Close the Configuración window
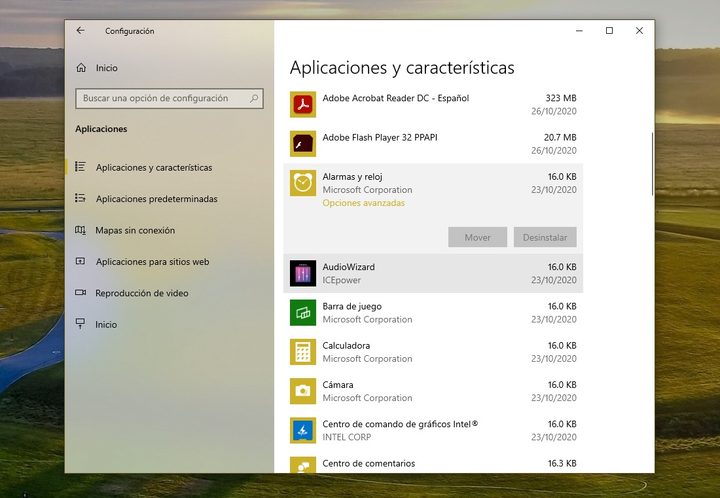The image size is (720, 498). pos(639,30)
